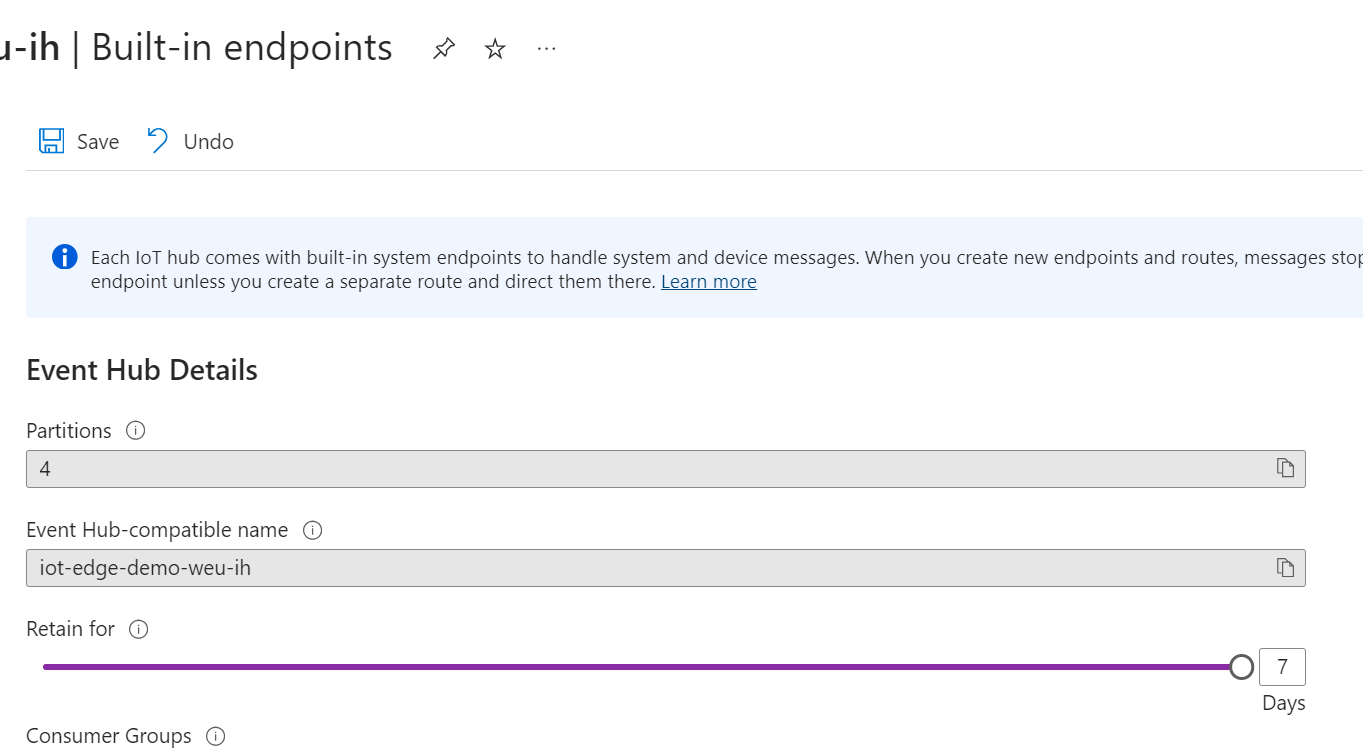Click the Partitions value field
Screen dimensions: 1363x752
(x=600, y=467)
